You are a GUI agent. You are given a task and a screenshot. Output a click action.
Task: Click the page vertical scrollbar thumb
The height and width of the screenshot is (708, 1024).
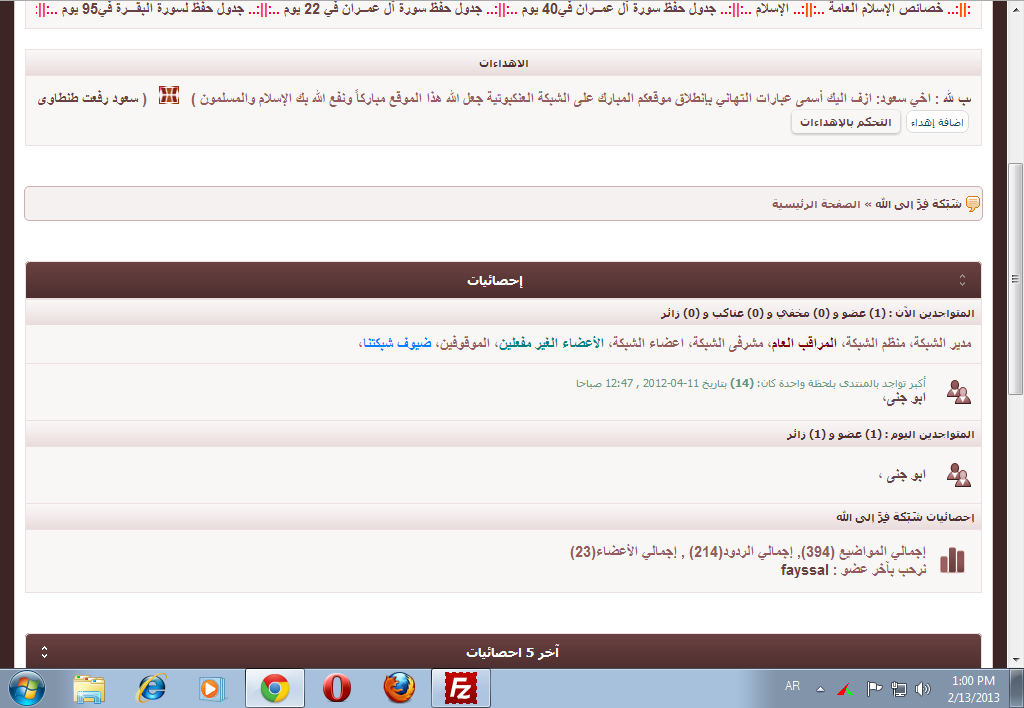(1015, 279)
